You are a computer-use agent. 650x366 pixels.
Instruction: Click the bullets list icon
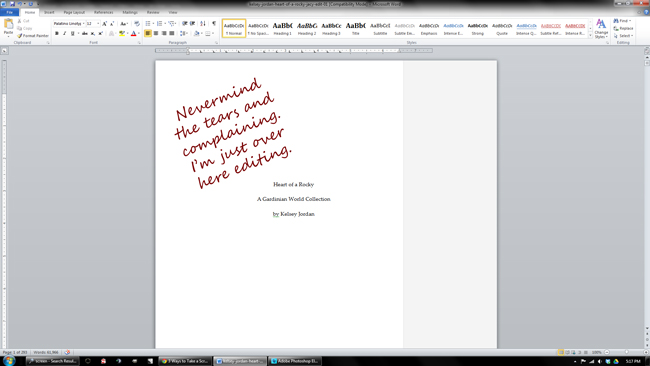click(x=148, y=24)
